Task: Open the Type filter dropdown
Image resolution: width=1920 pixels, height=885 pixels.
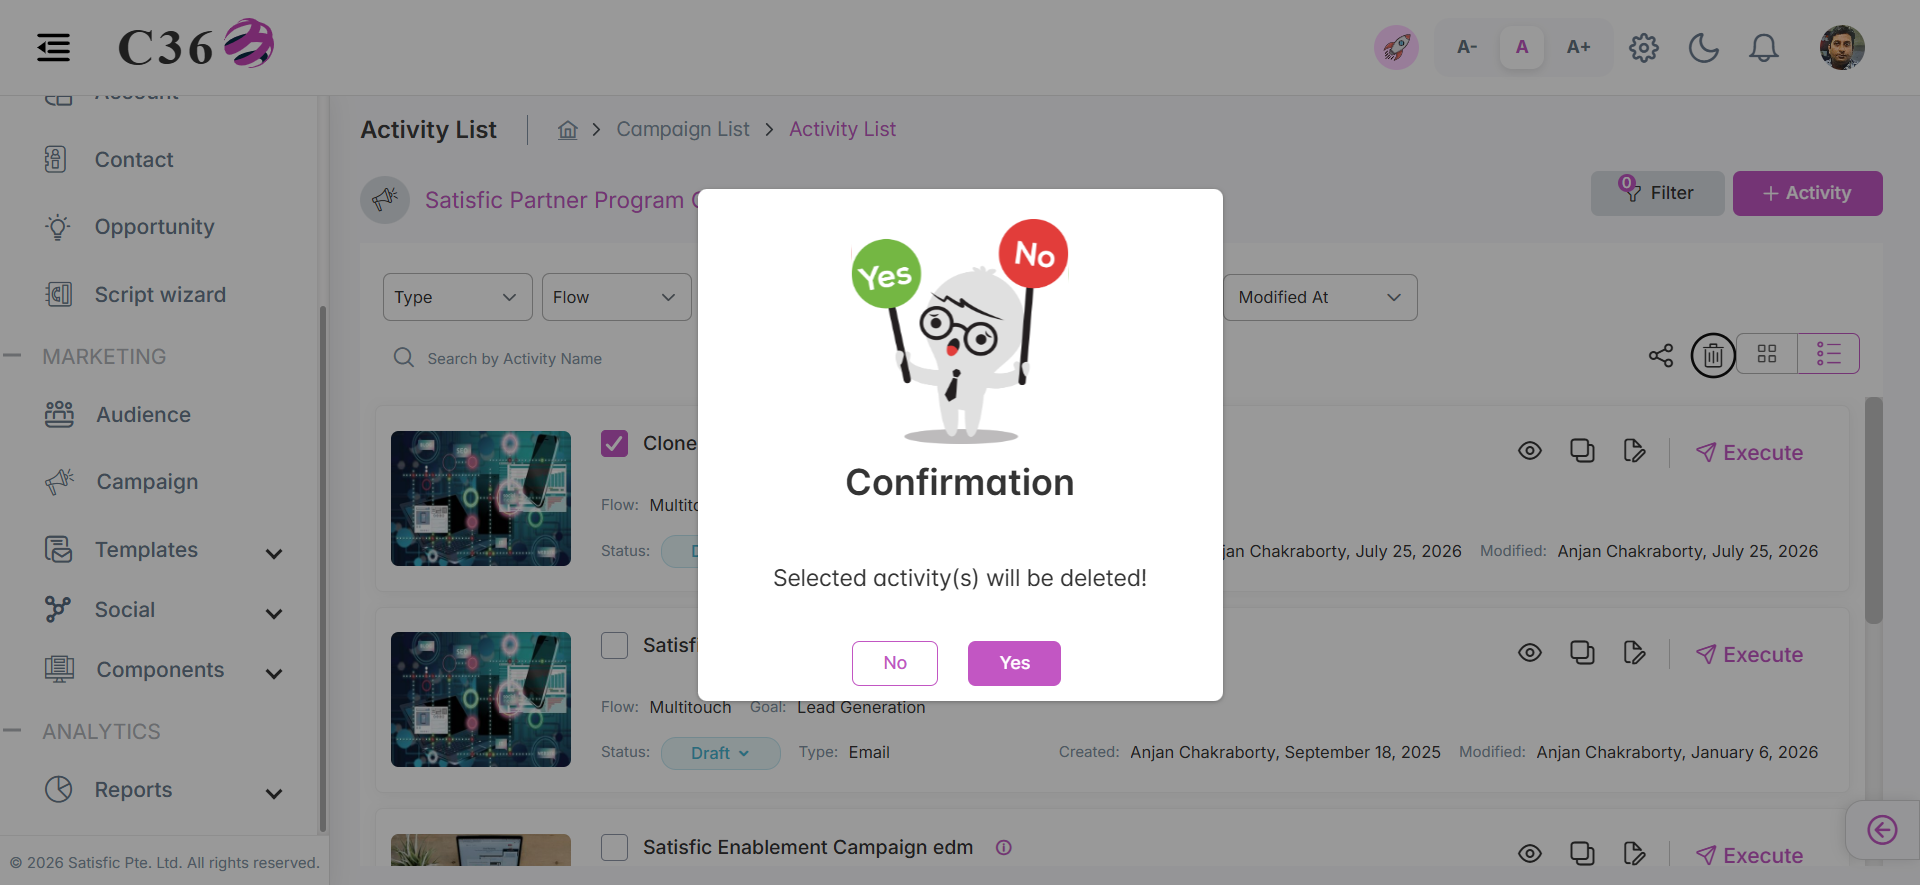Action: (x=457, y=297)
